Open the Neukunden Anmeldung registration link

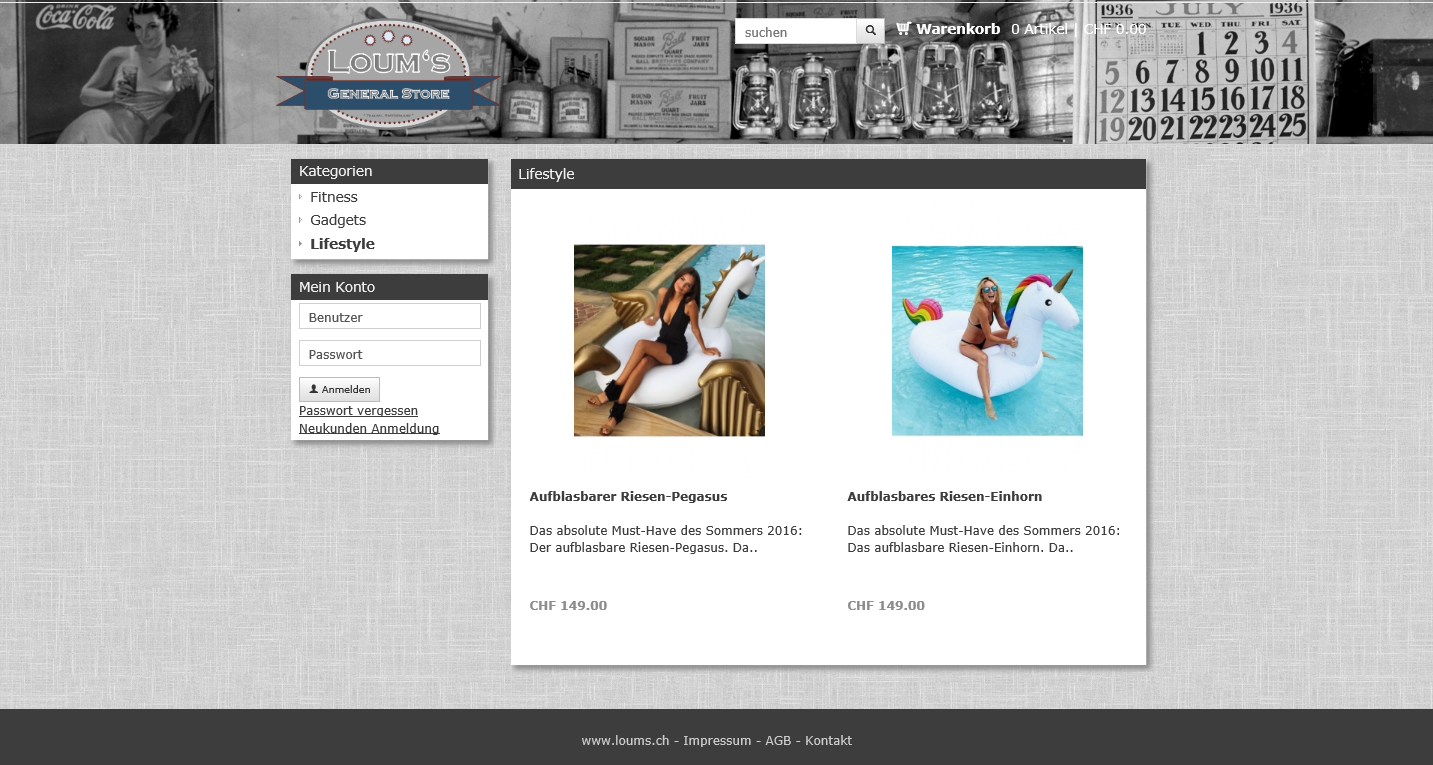coord(369,429)
